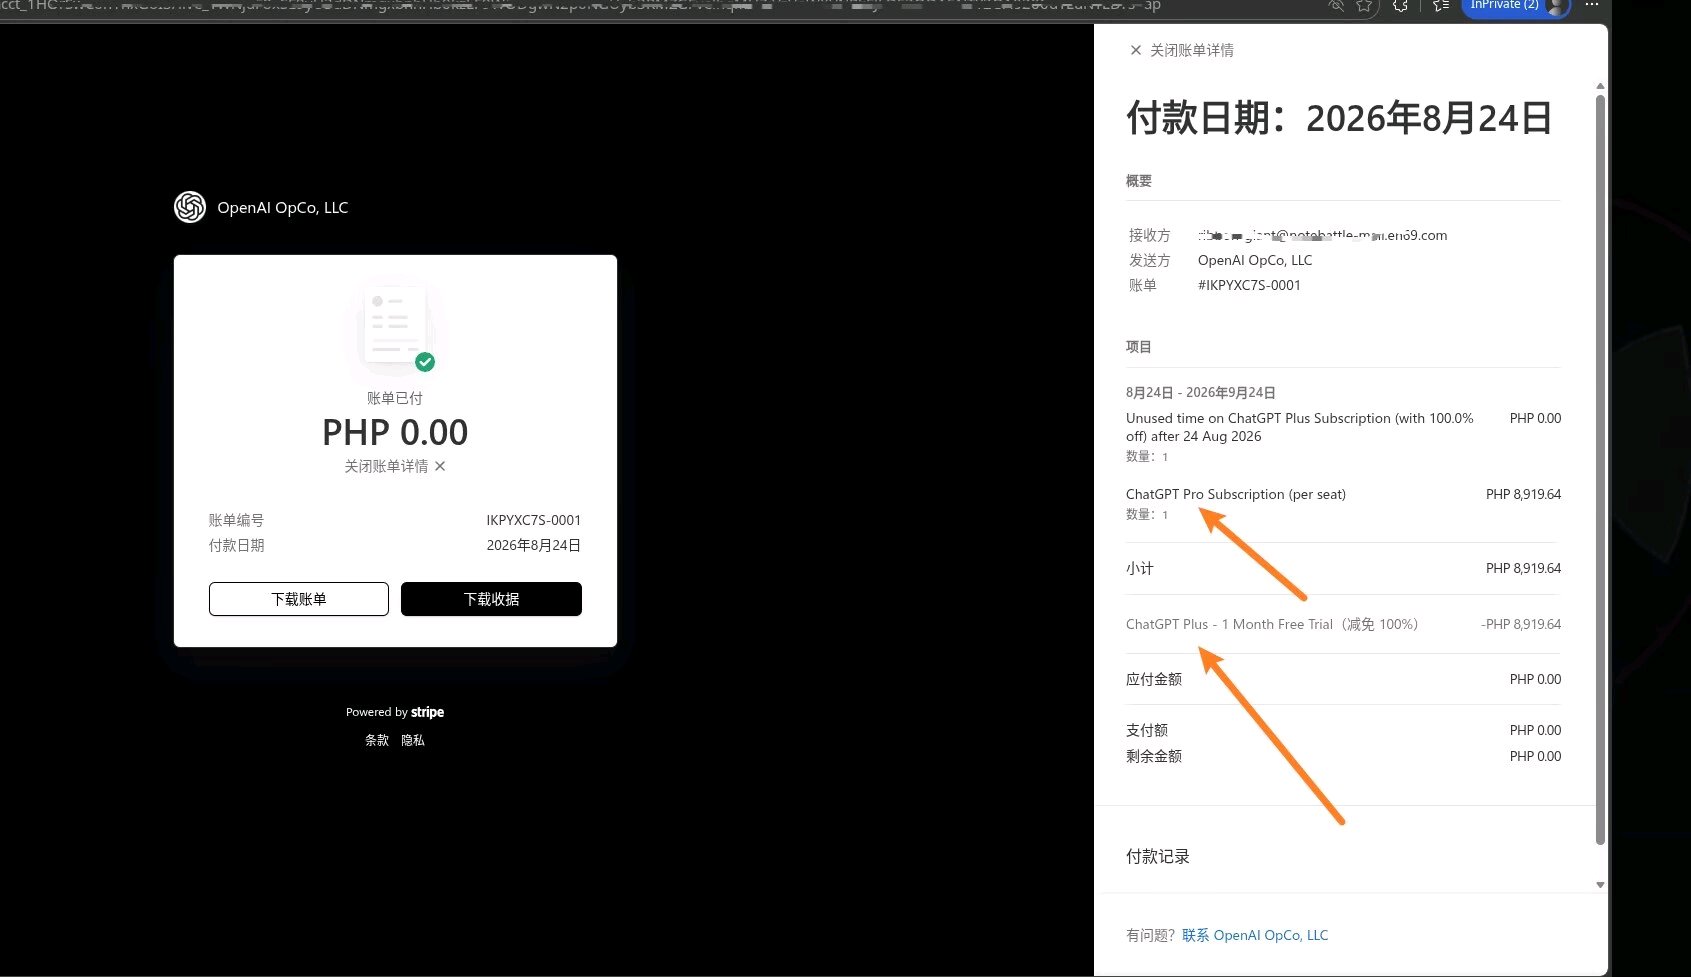Click the scrollbar down arrow in details panel
The height and width of the screenshot is (977, 1691).
[1600, 884]
